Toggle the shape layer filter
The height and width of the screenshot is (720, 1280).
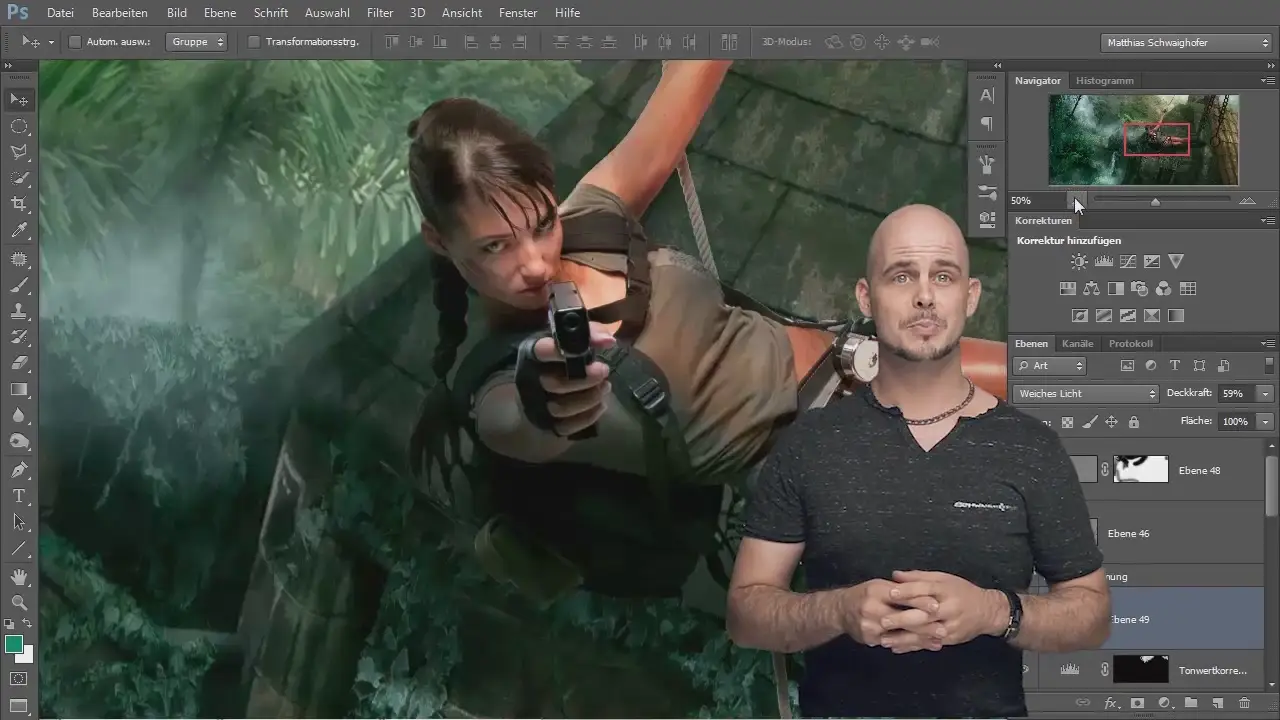(1199, 366)
